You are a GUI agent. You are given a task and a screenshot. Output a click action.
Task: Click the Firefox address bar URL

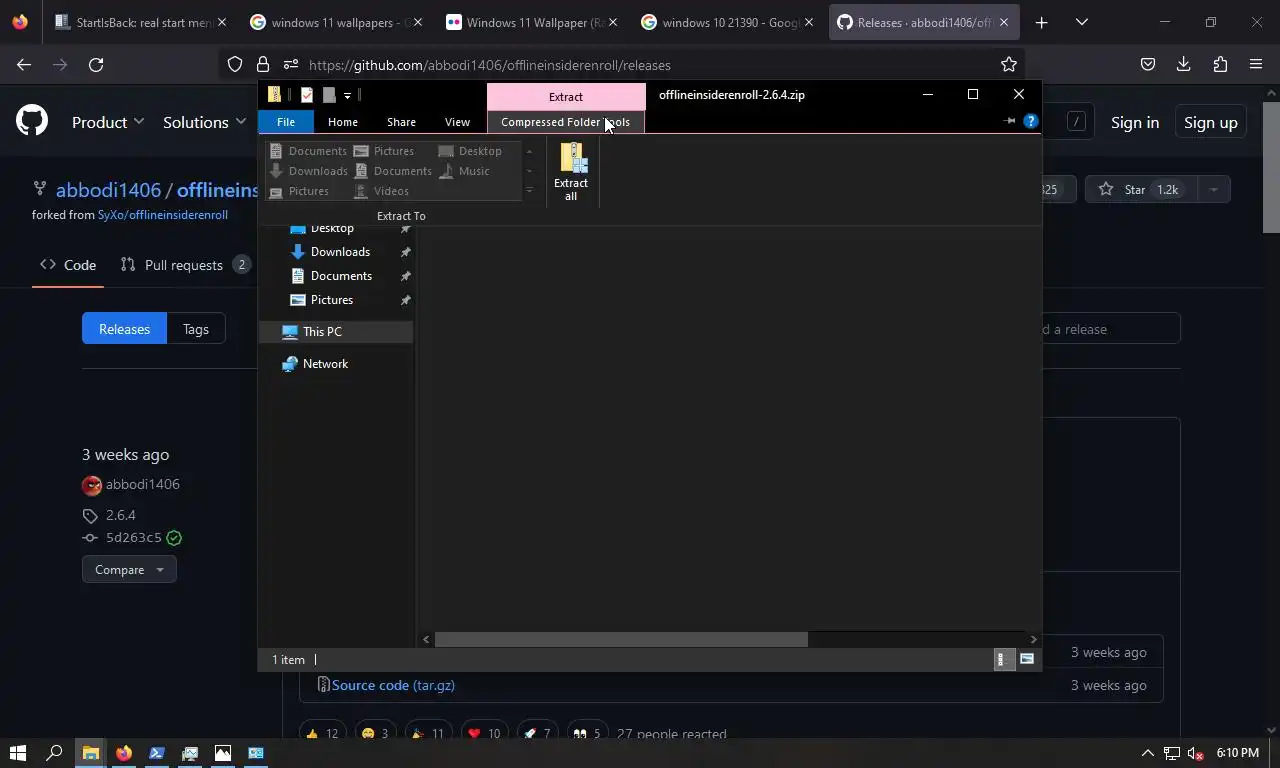click(490, 65)
